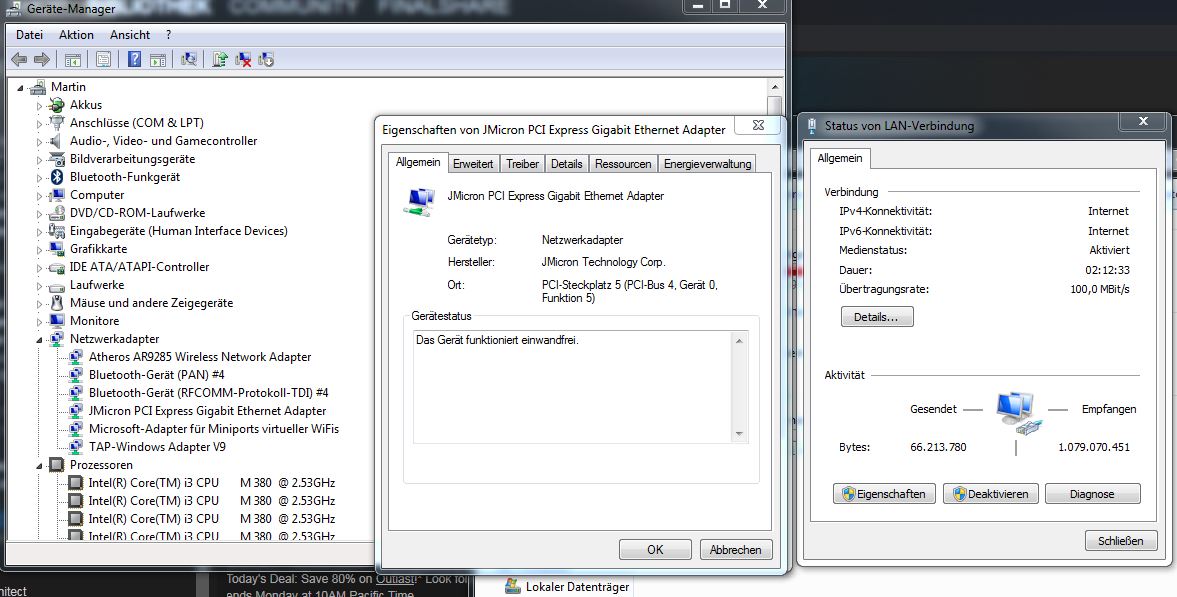The width and height of the screenshot is (1177, 597).
Task: Click the forward arrow in Geräte-Manager toolbar
Action: click(x=42, y=59)
